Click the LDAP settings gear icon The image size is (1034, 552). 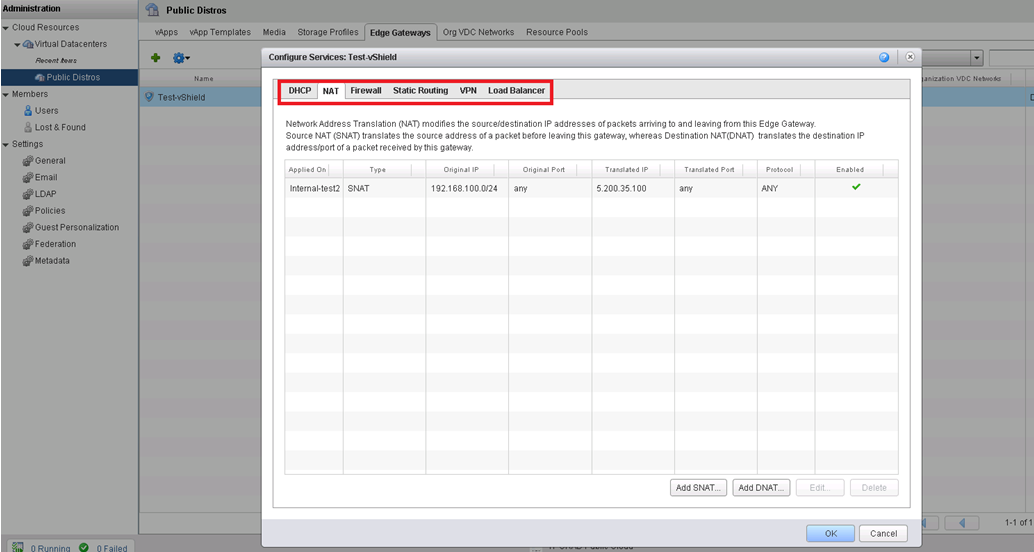pos(28,194)
